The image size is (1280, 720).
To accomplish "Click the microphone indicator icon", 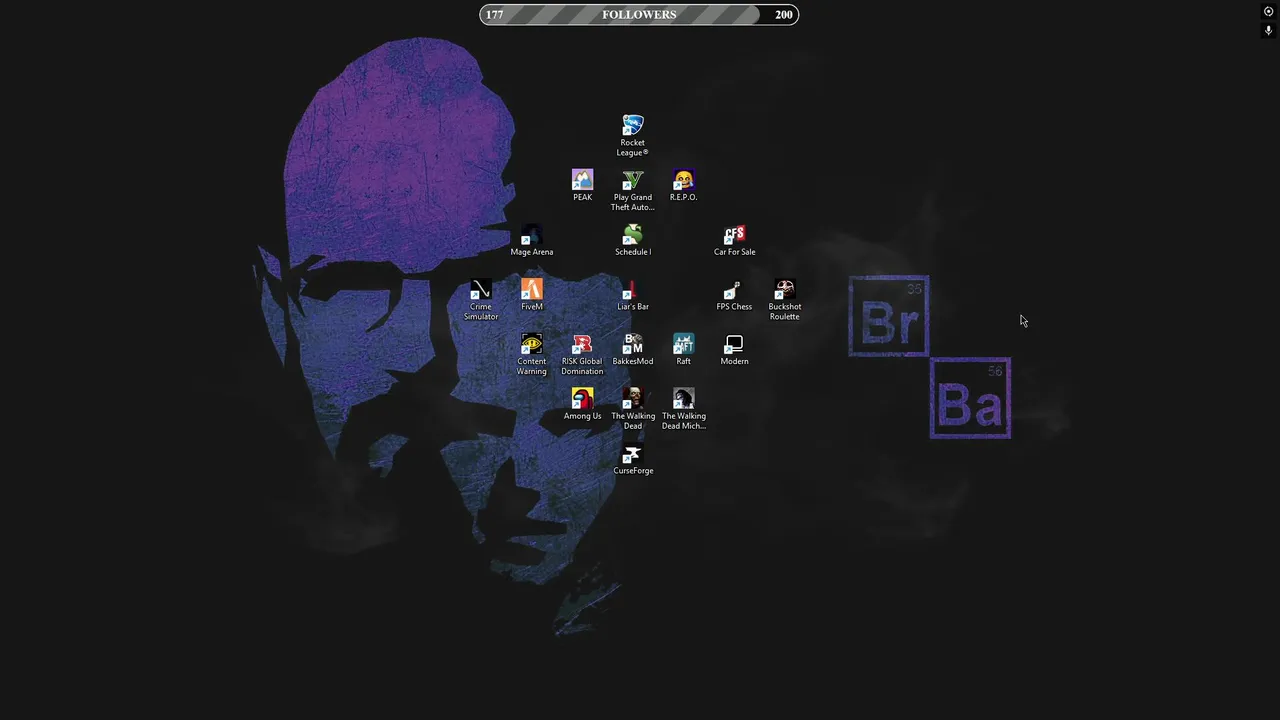I will coord(1269,31).
